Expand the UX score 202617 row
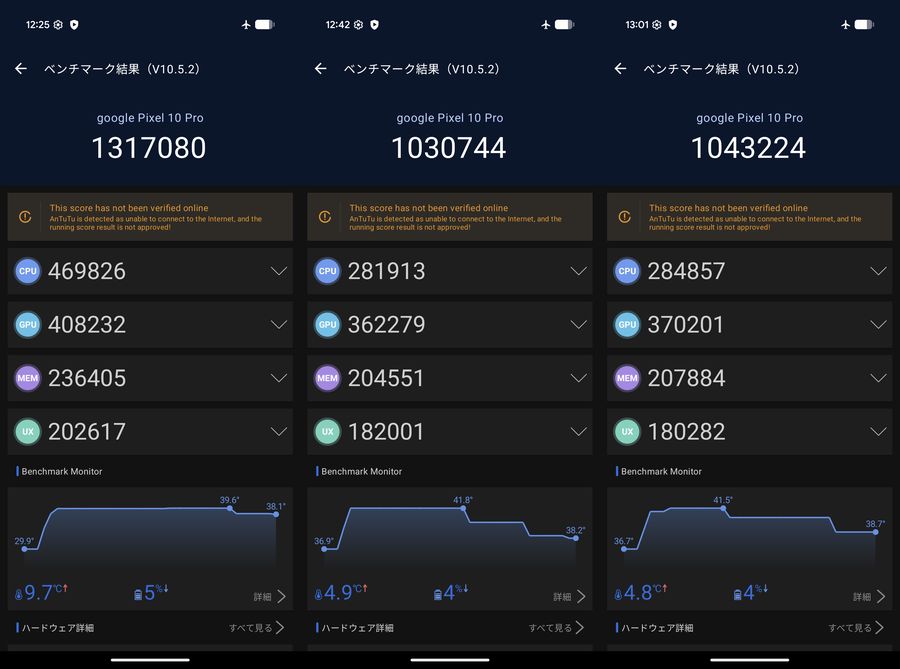Image resolution: width=900 pixels, height=669 pixels. tap(279, 431)
